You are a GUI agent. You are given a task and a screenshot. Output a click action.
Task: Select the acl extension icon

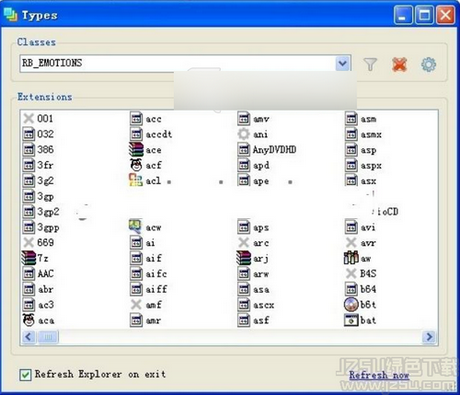136,180
